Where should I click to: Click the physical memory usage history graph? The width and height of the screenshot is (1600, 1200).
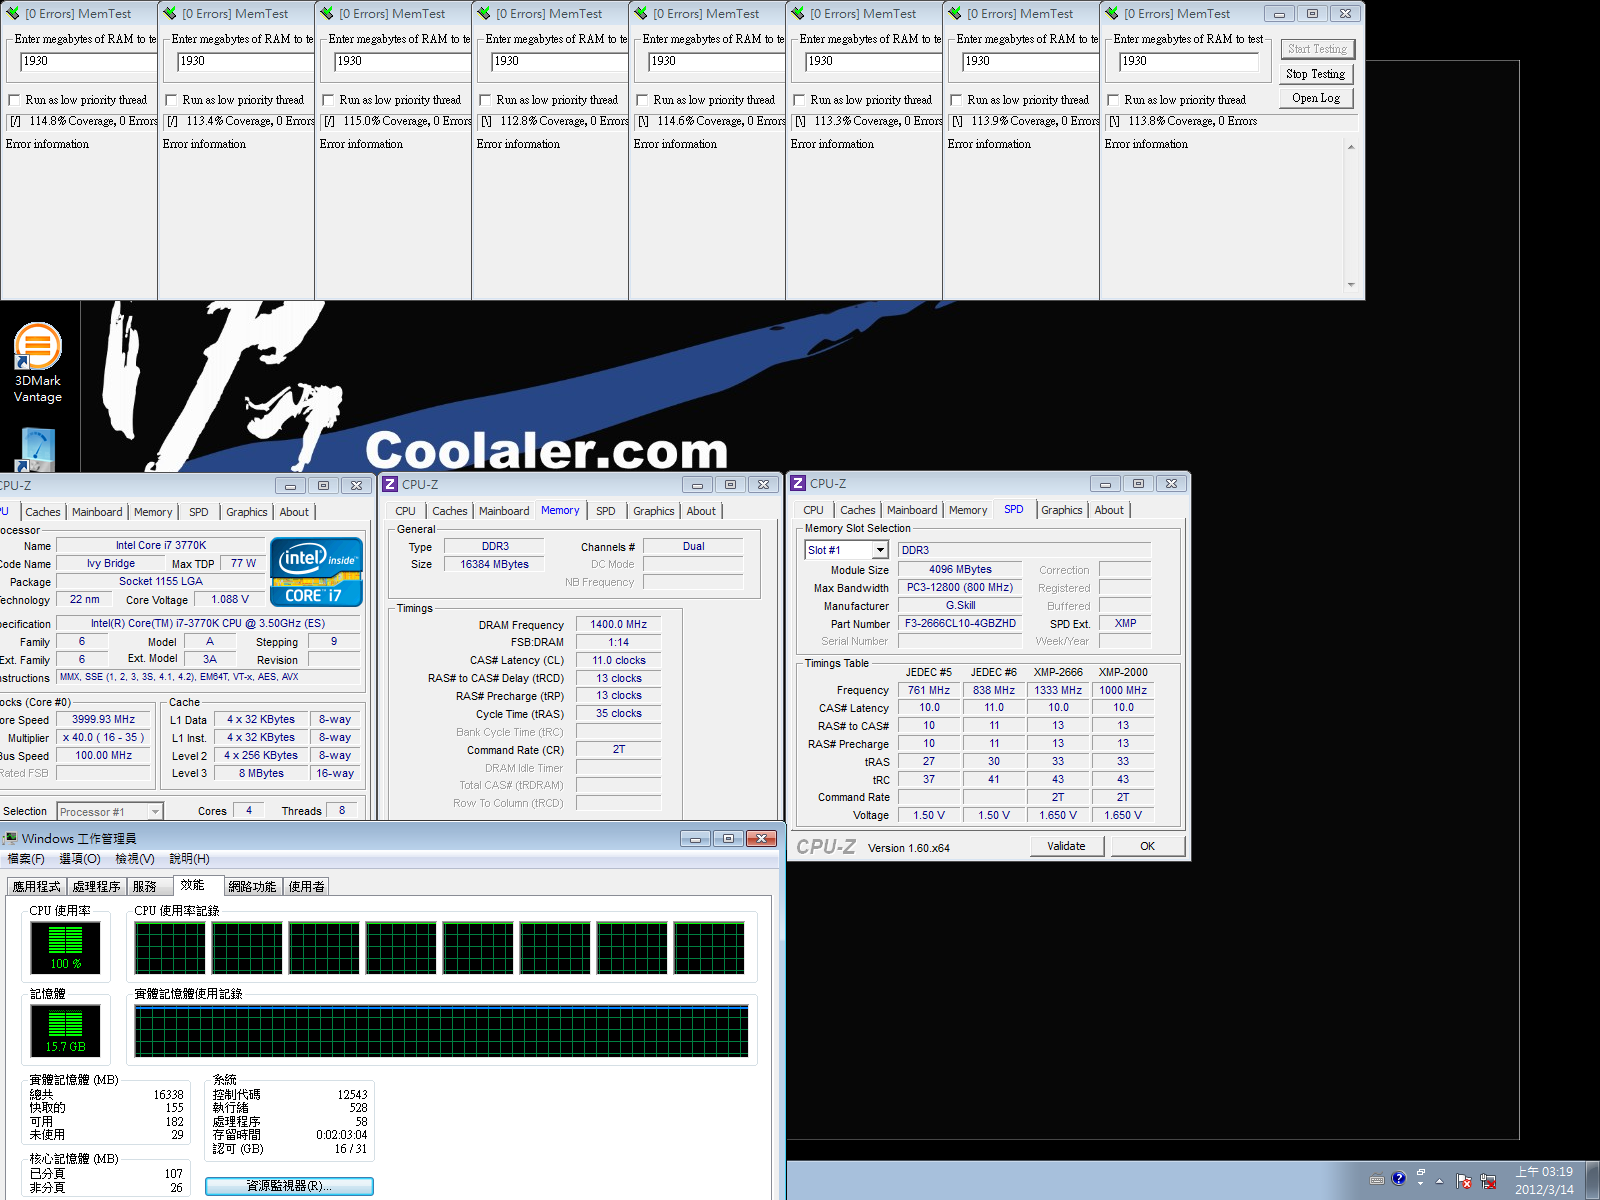coord(441,1031)
